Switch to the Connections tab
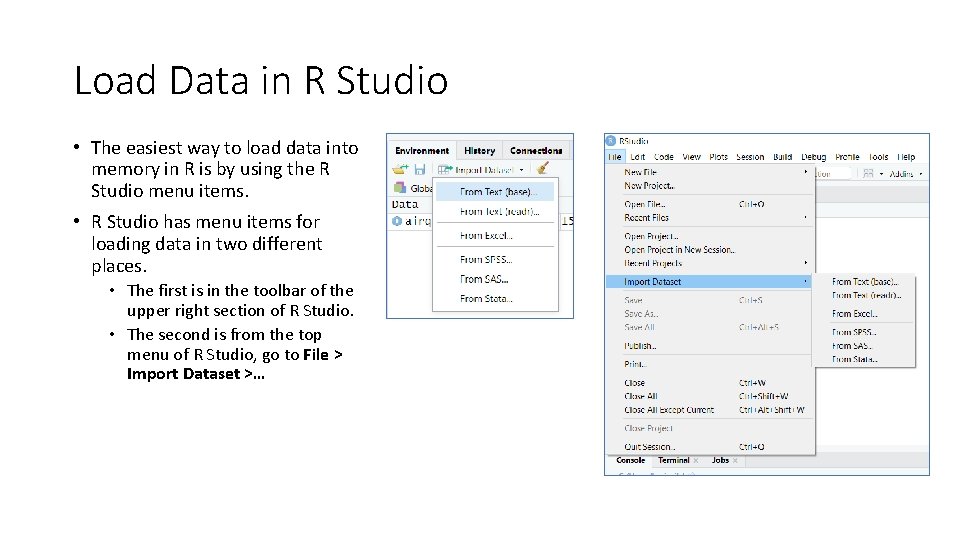The height and width of the screenshot is (540, 960). click(x=536, y=151)
